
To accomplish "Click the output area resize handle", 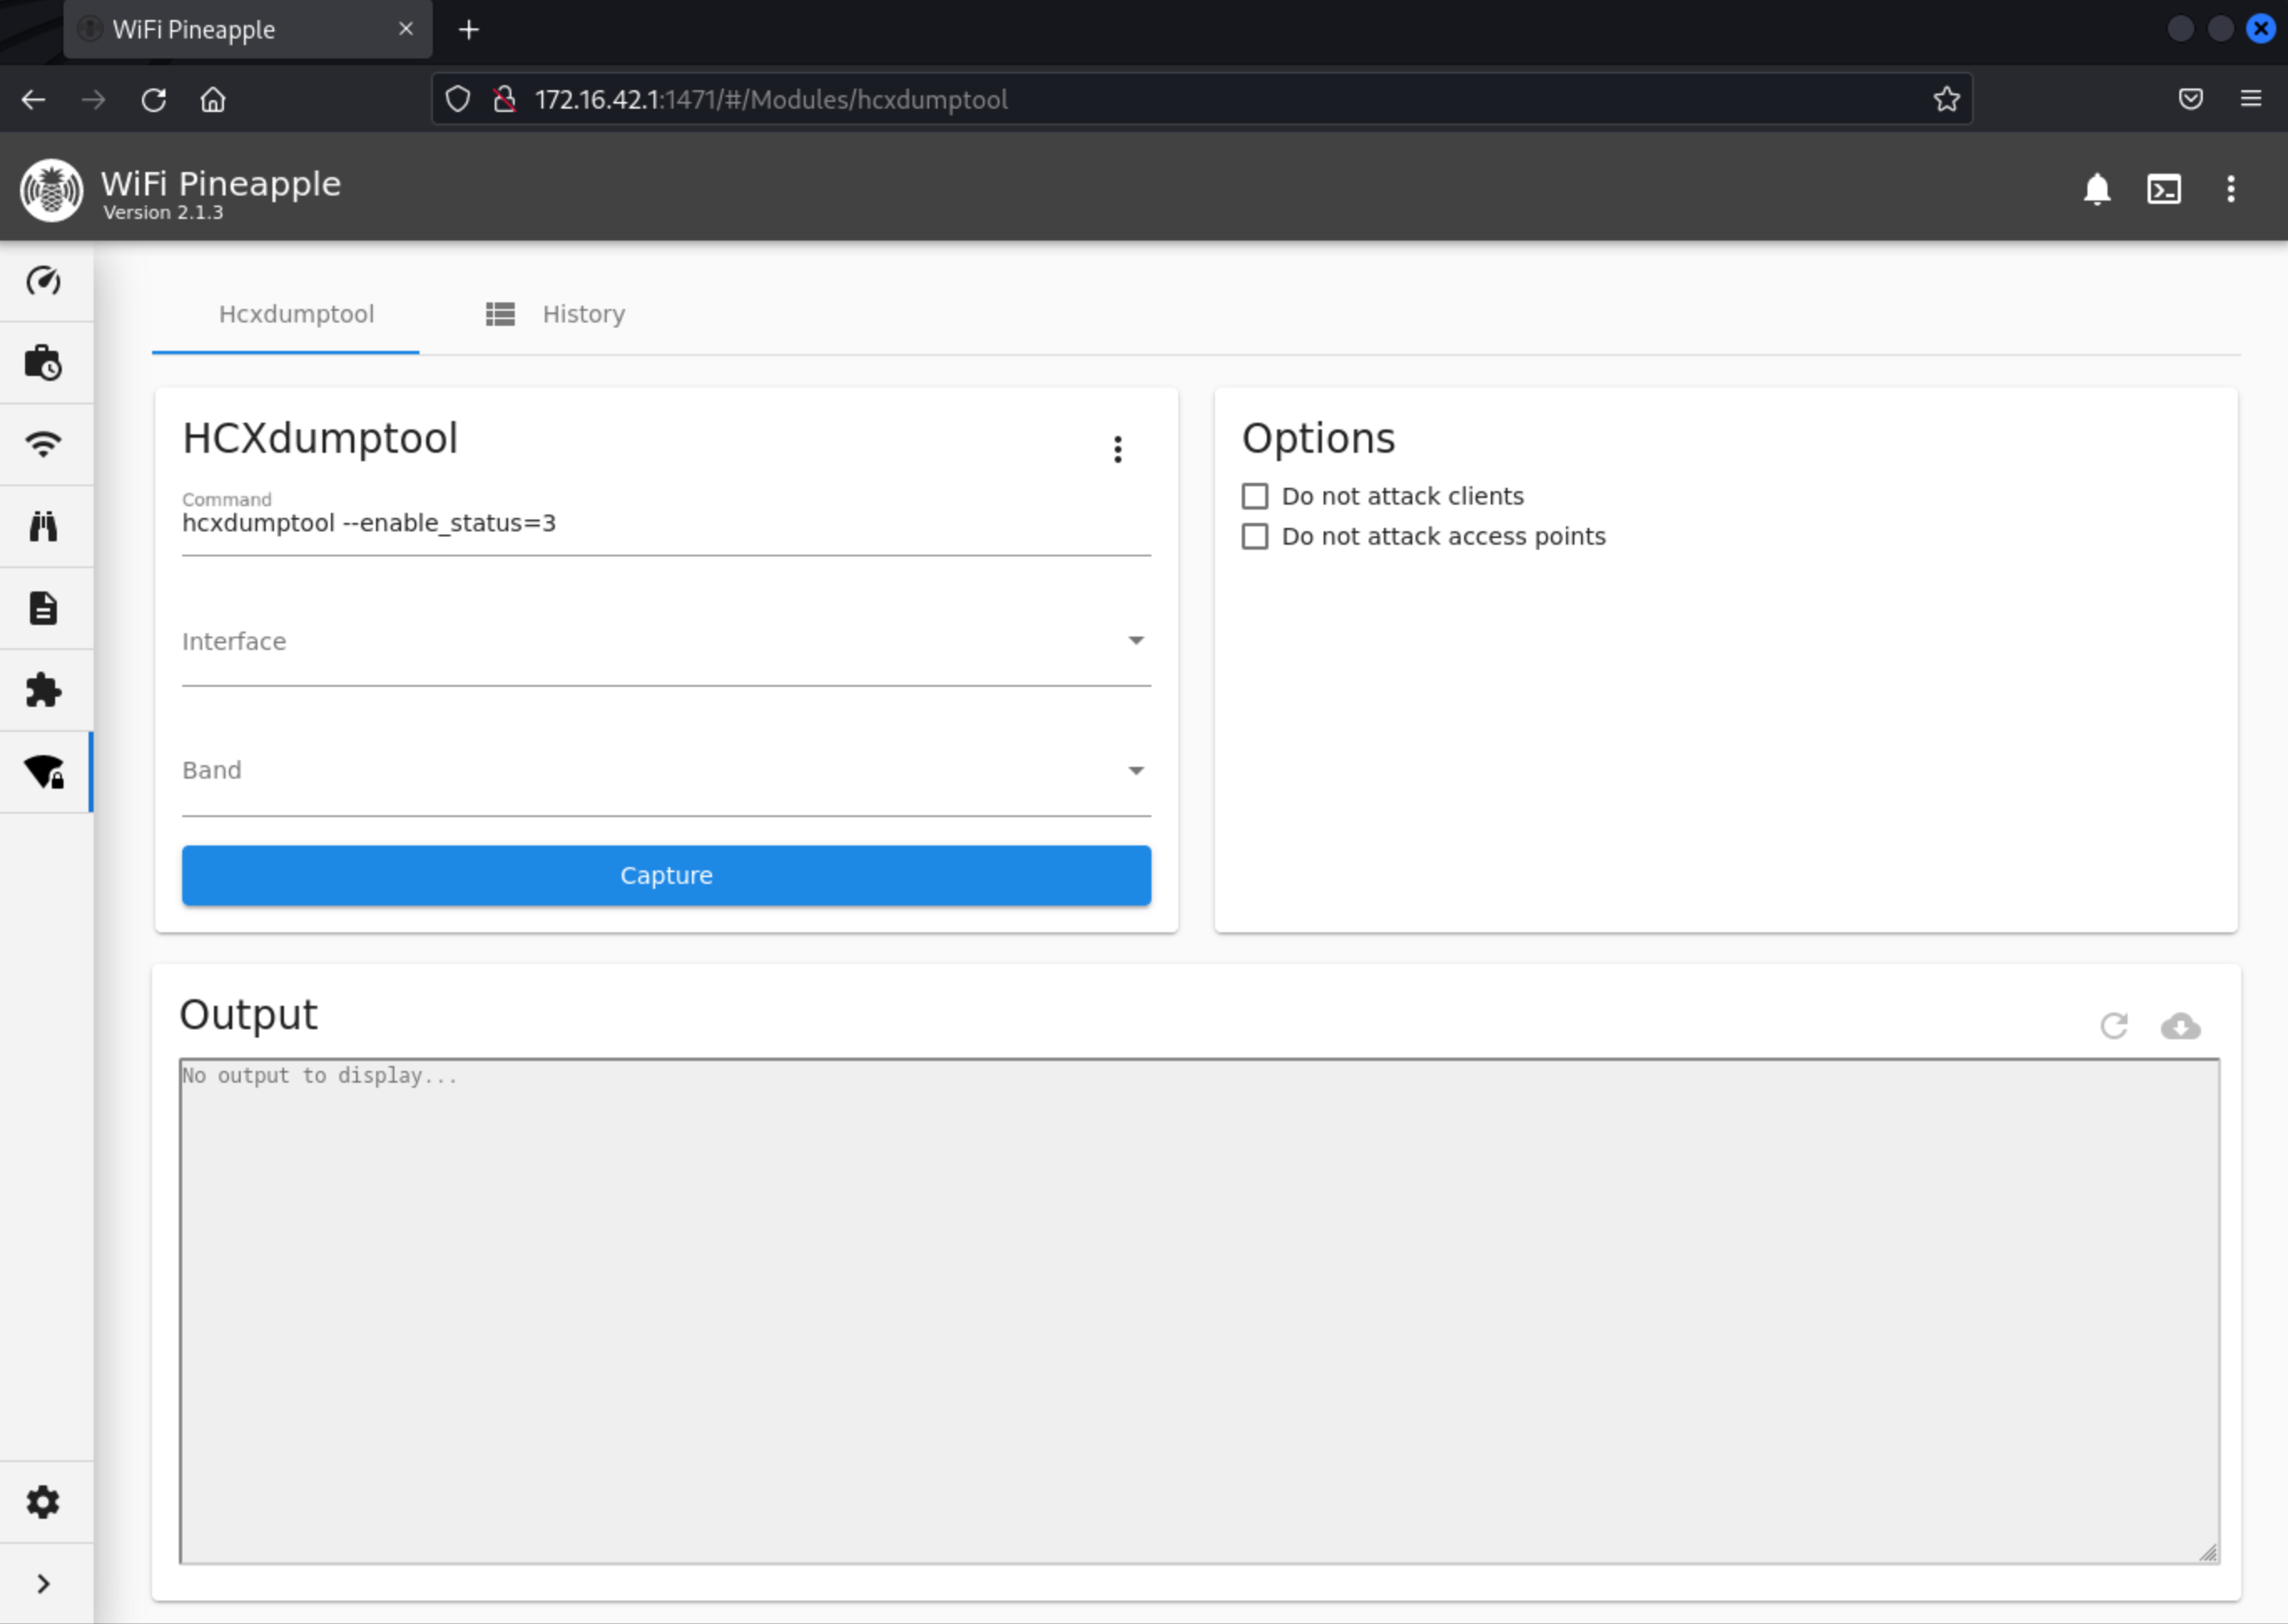I will click(2208, 1552).
